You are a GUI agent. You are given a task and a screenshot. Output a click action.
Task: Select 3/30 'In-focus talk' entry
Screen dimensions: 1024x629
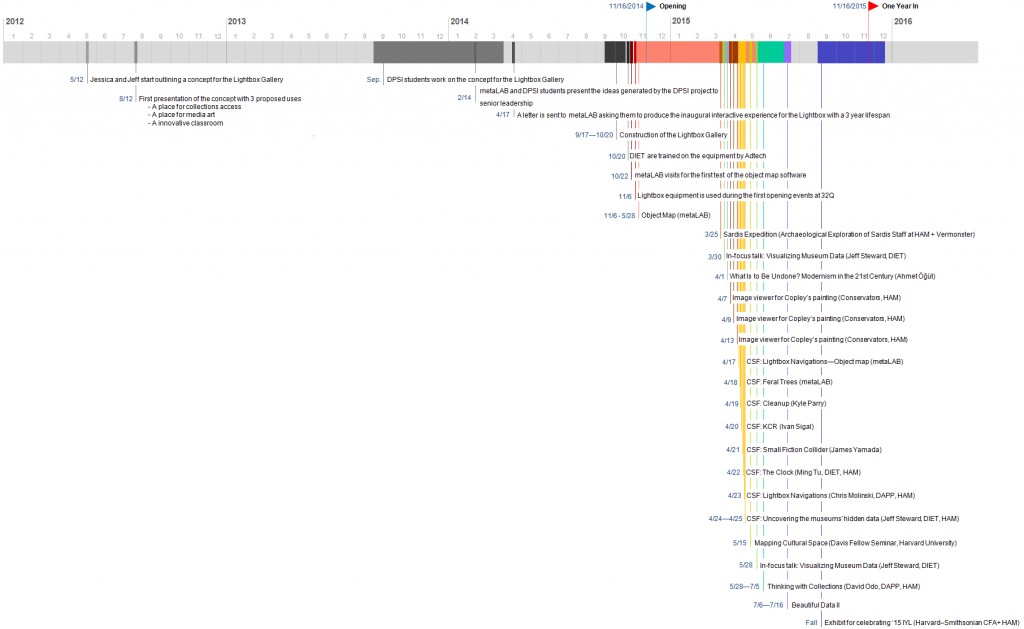[816, 257]
